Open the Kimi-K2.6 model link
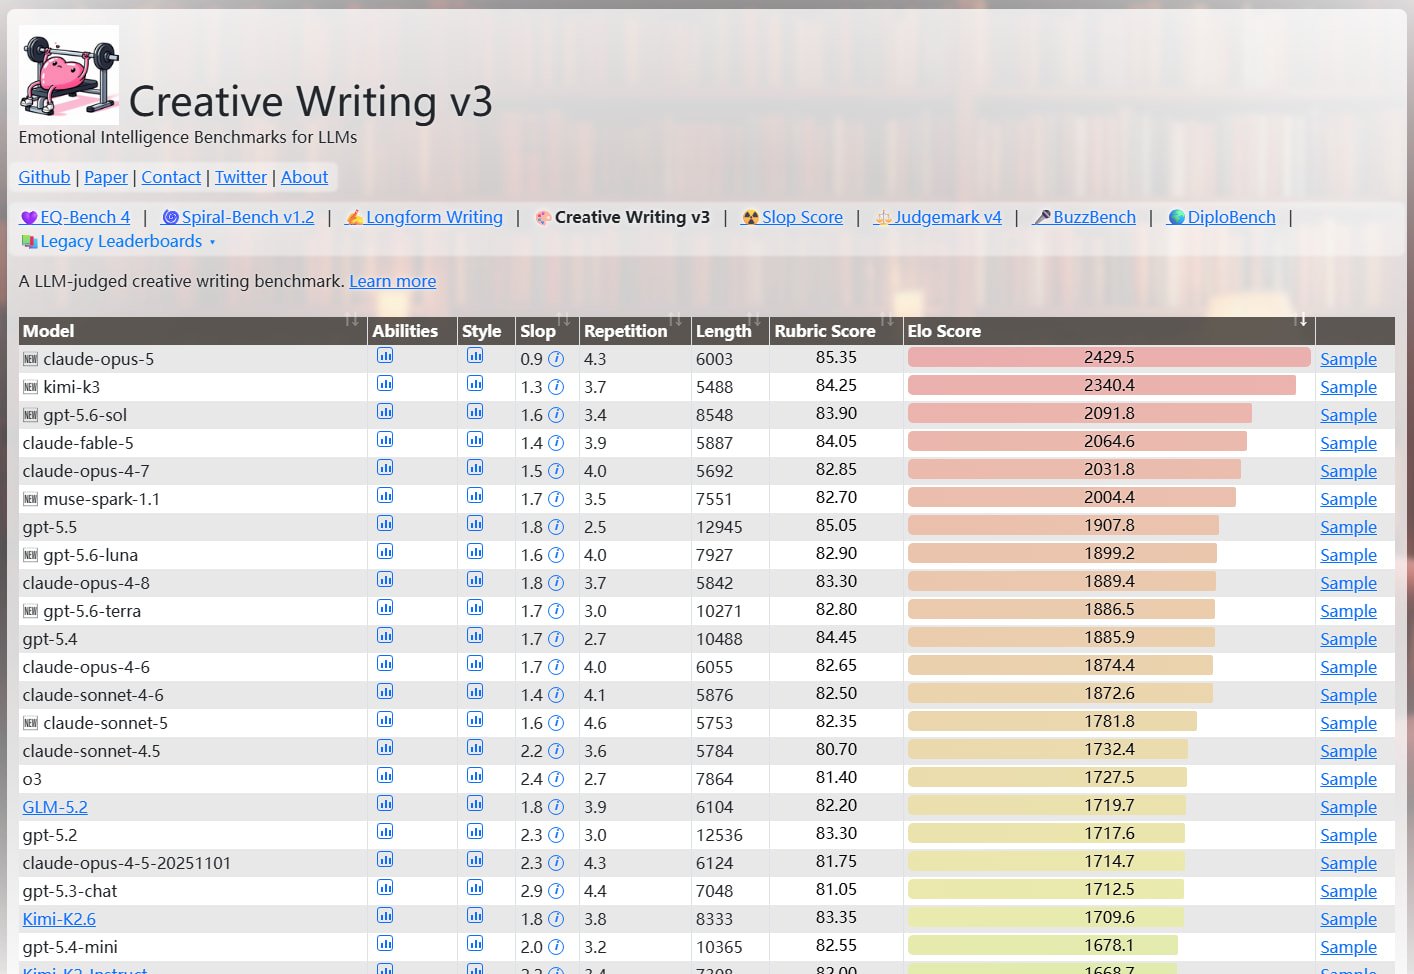1414x974 pixels. [x=59, y=919]
